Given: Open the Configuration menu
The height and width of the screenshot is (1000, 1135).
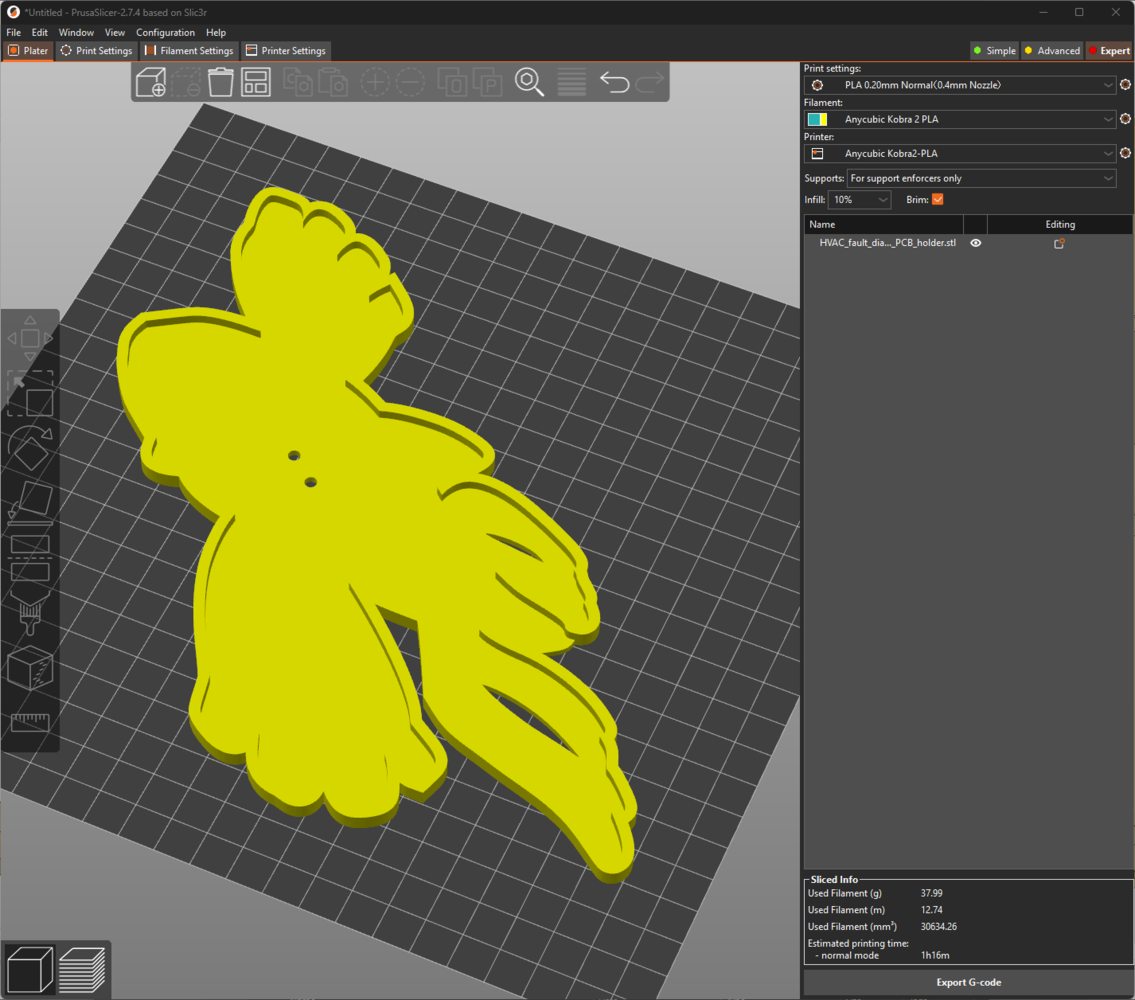Looking at the screenshot, I should (165, 32).
